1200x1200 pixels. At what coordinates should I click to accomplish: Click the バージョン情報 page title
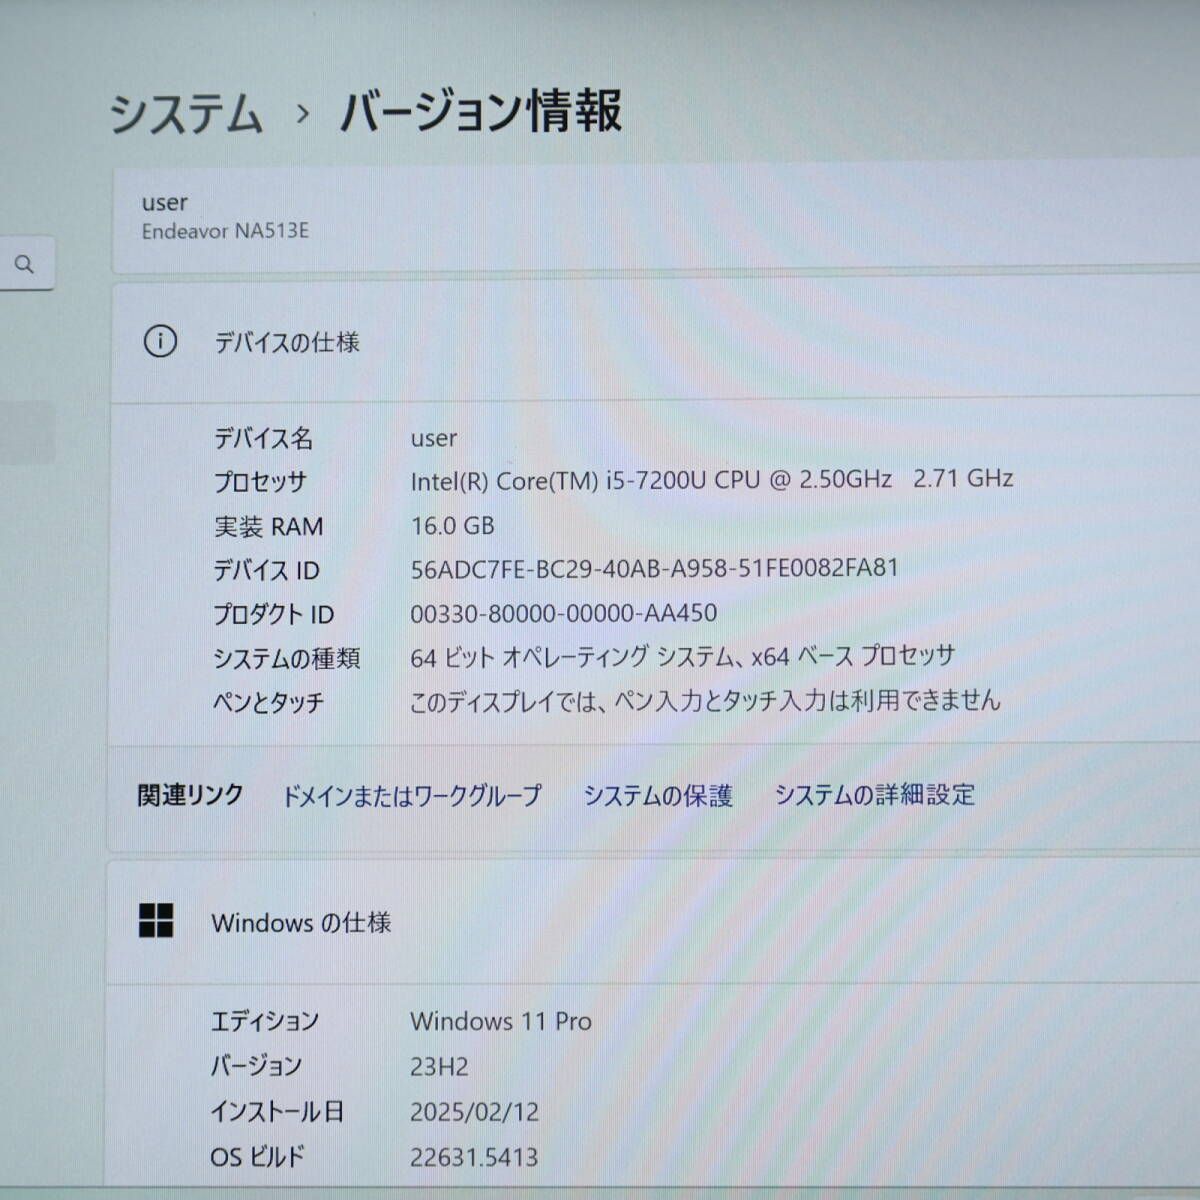(x=481, y=111)
